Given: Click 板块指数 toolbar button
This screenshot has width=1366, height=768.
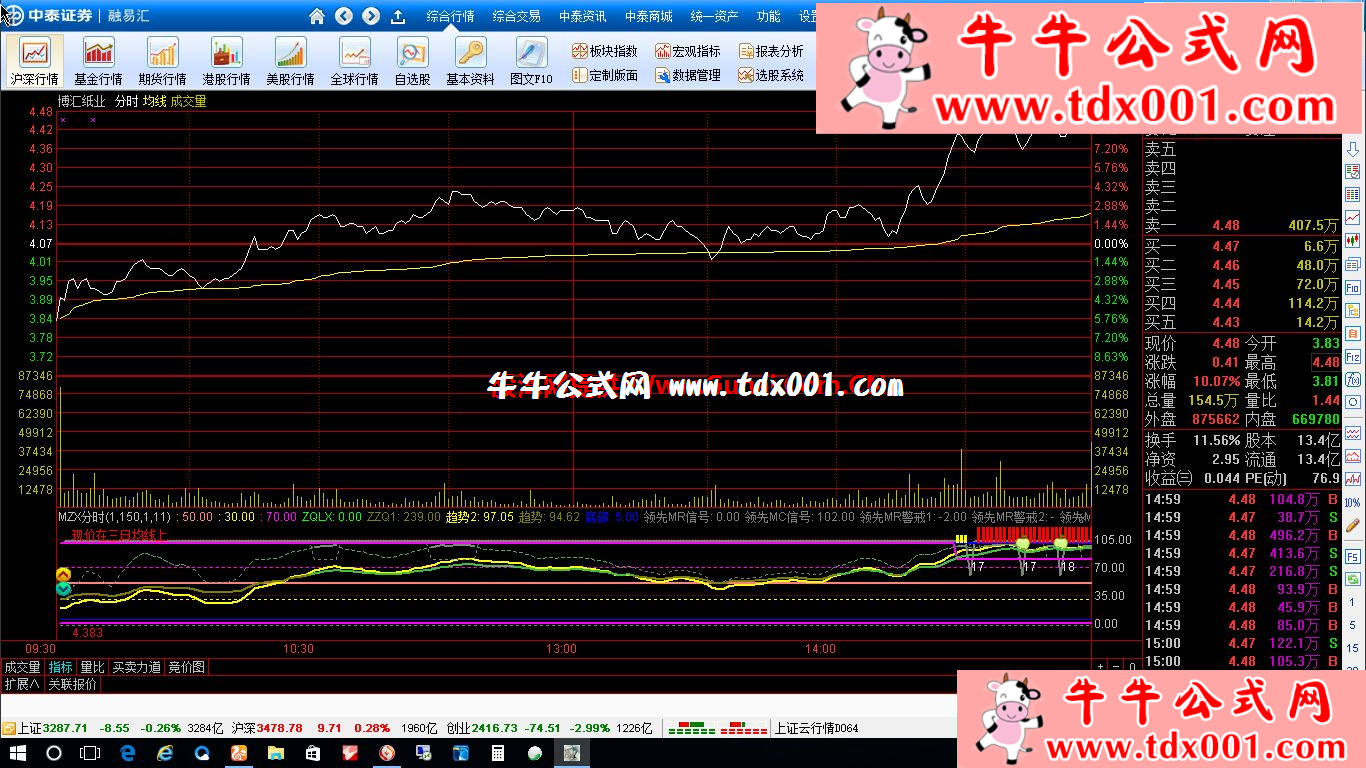Looking at the screenshot, I should pyautogui.click(x=604, y=51).
